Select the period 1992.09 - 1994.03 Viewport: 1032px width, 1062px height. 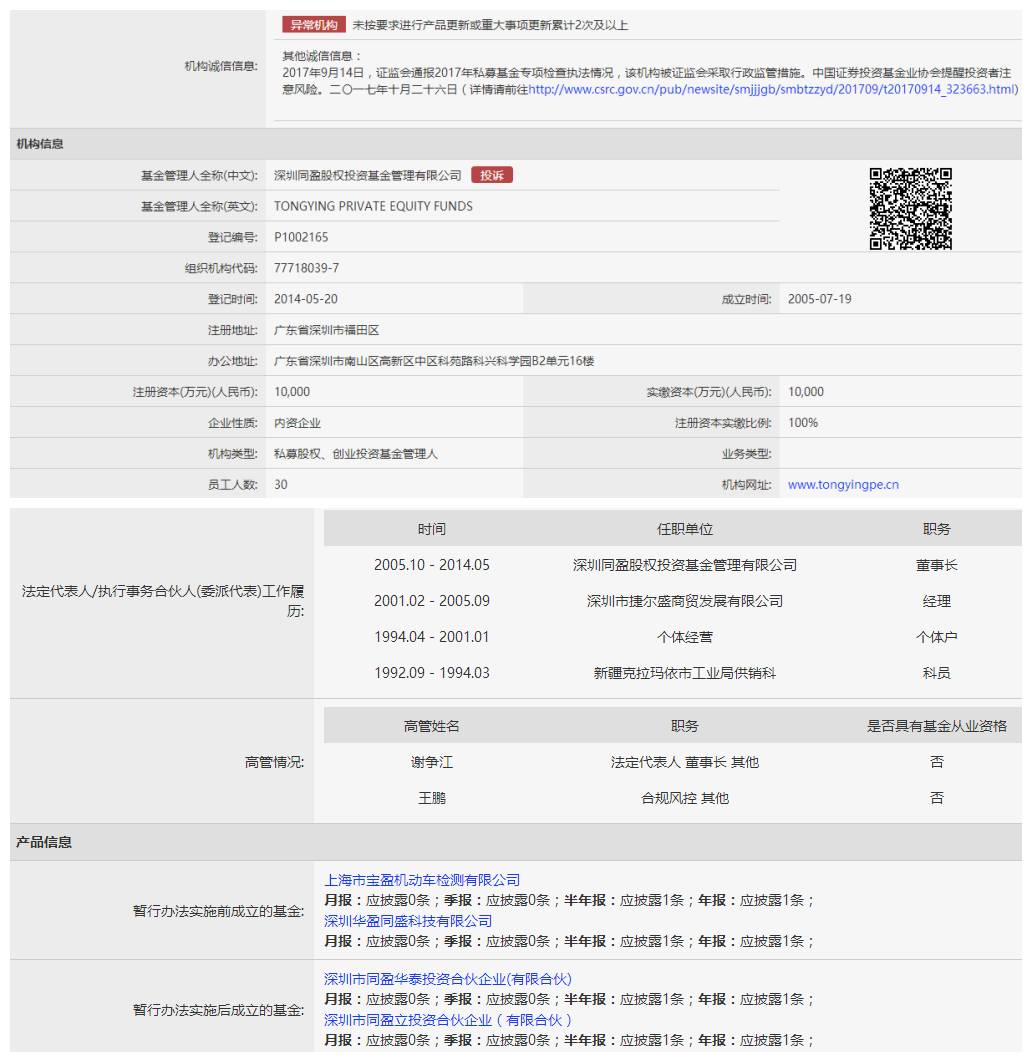431,673
